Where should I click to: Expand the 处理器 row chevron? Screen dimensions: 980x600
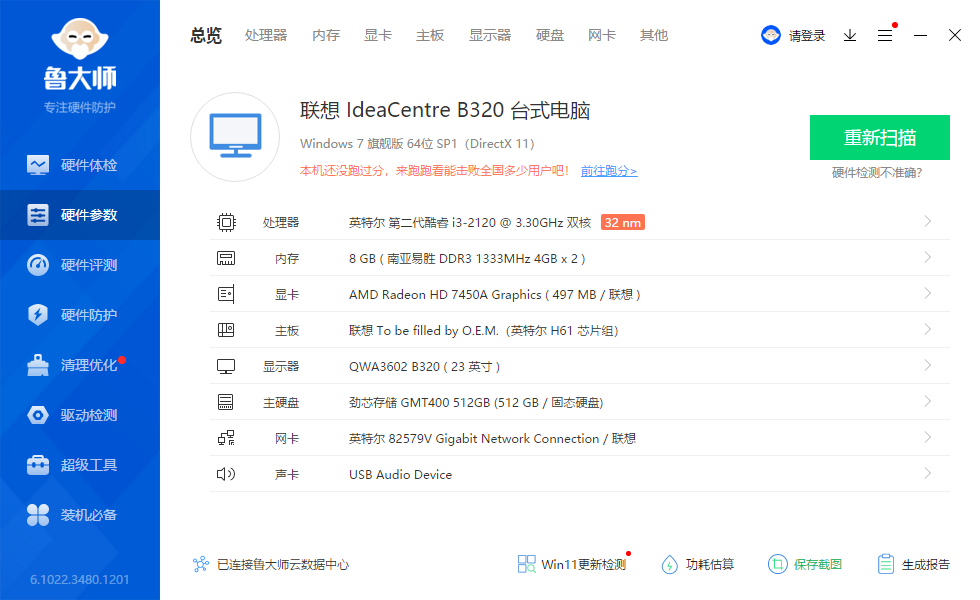pos(928,221)
